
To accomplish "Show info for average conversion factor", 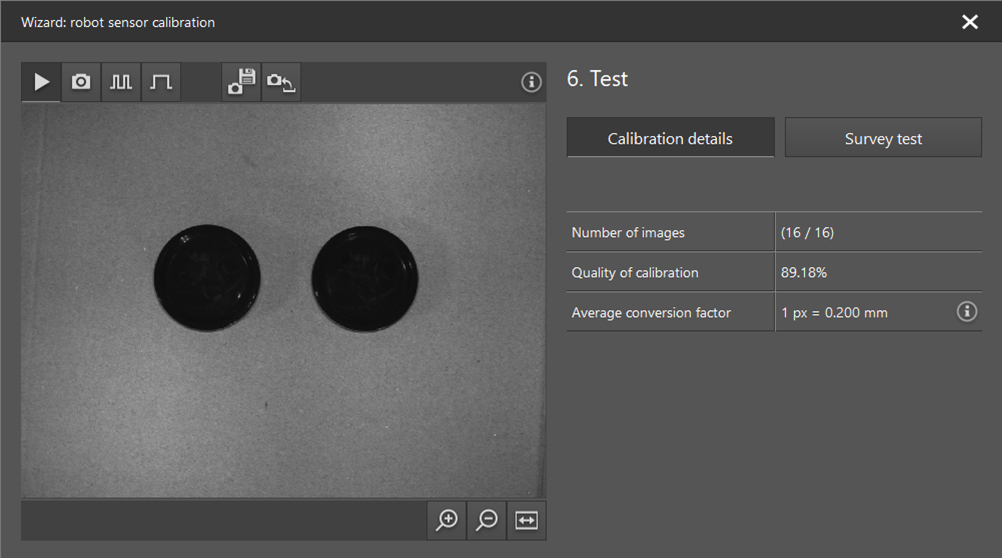I will click(966, 312).
